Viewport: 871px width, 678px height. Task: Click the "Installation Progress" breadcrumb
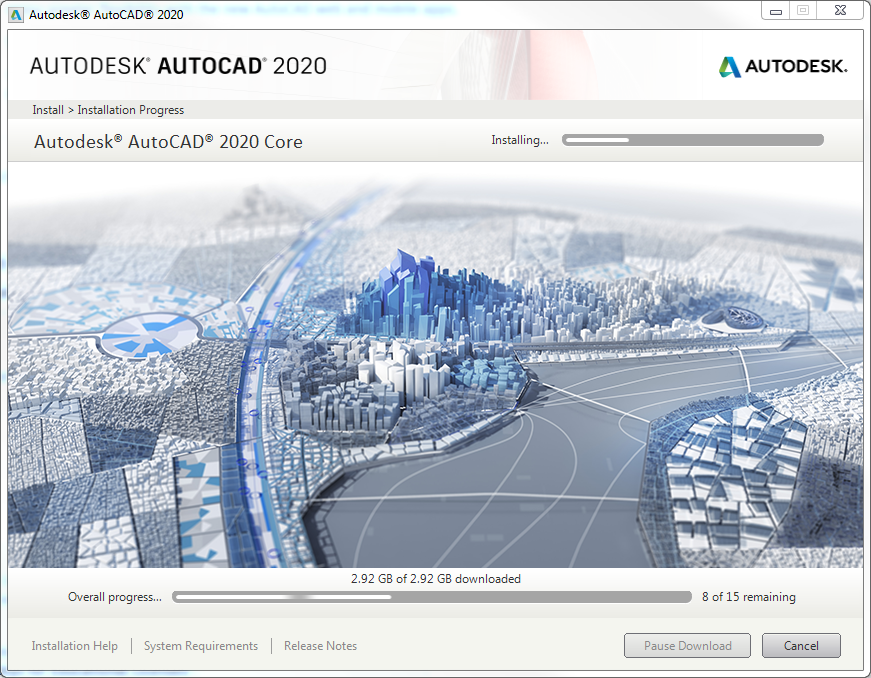(131, 110)
